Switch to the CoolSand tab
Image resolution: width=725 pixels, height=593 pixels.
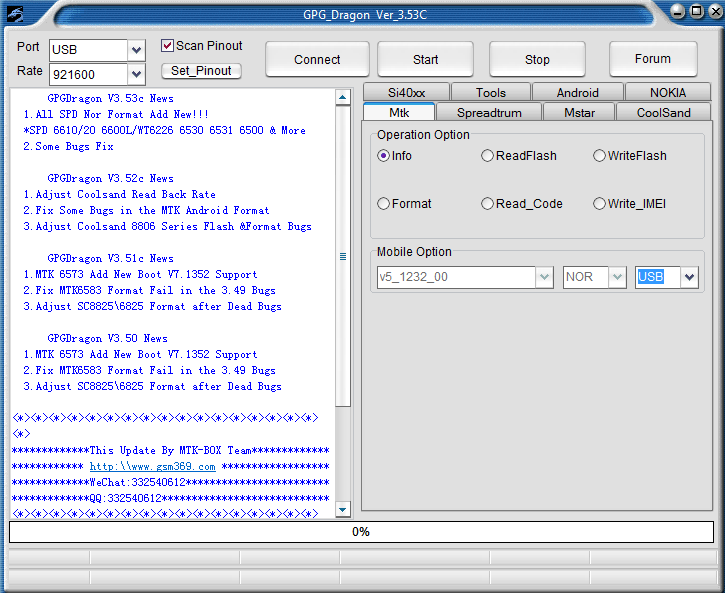(664, 113)
